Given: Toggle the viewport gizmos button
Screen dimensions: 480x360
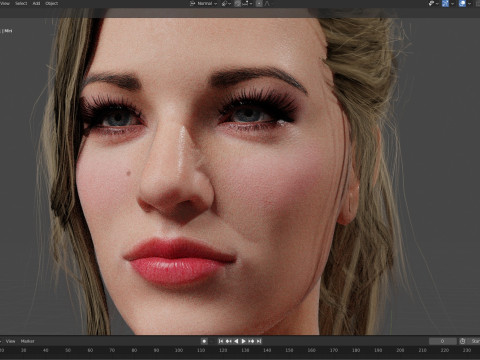Looking at the screenshot, I should [445, 3].
